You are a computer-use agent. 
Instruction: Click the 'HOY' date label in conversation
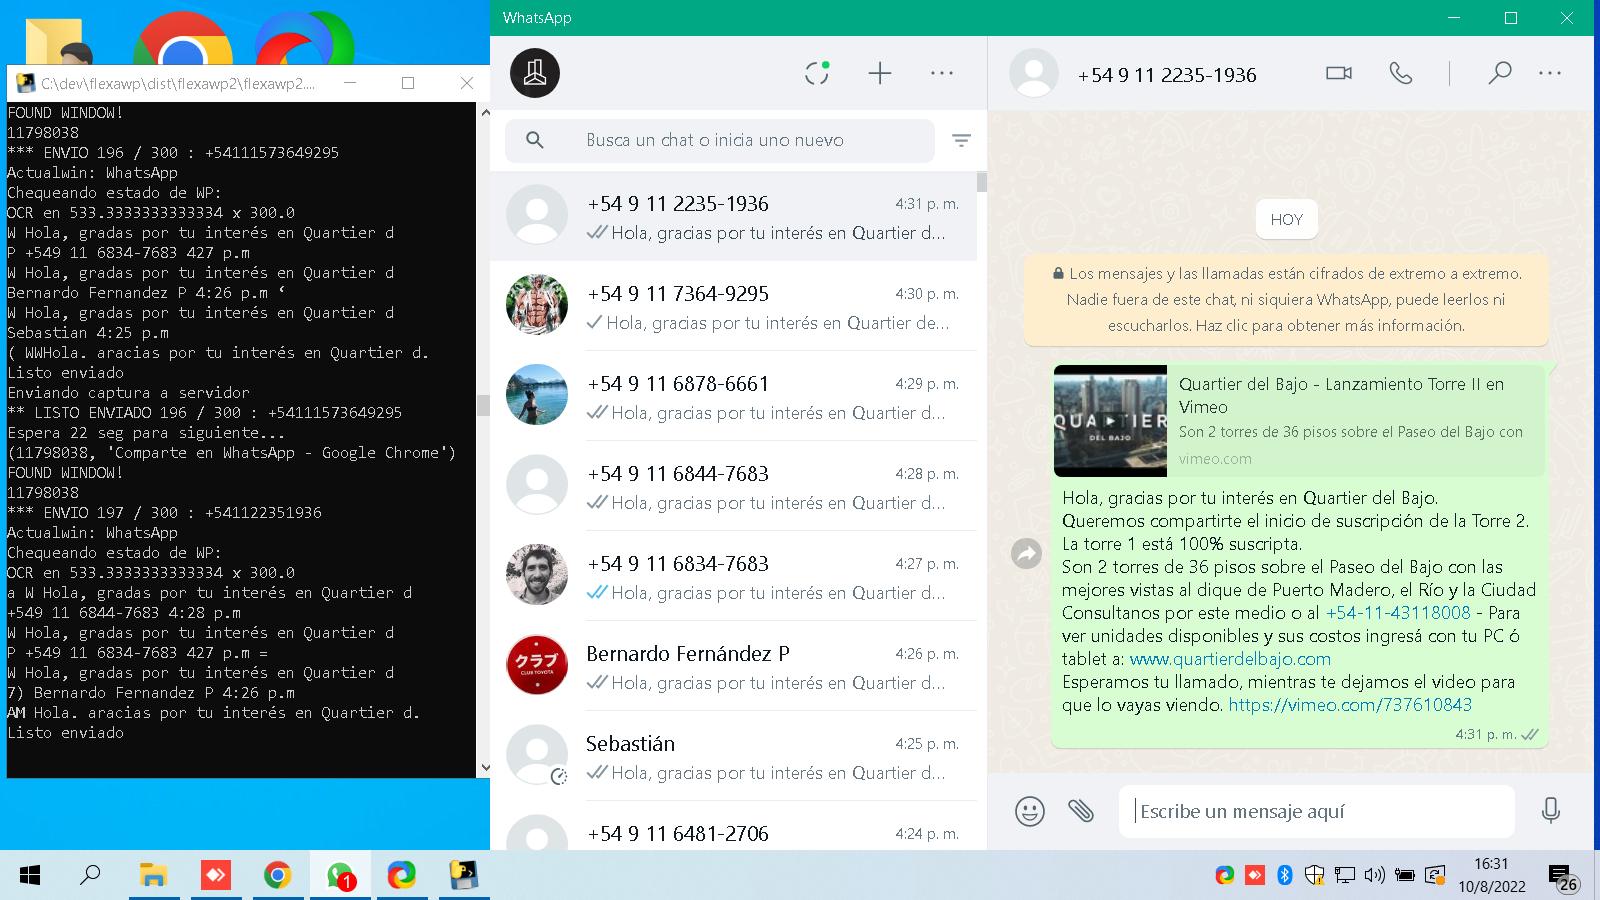tap(1286, 219)
